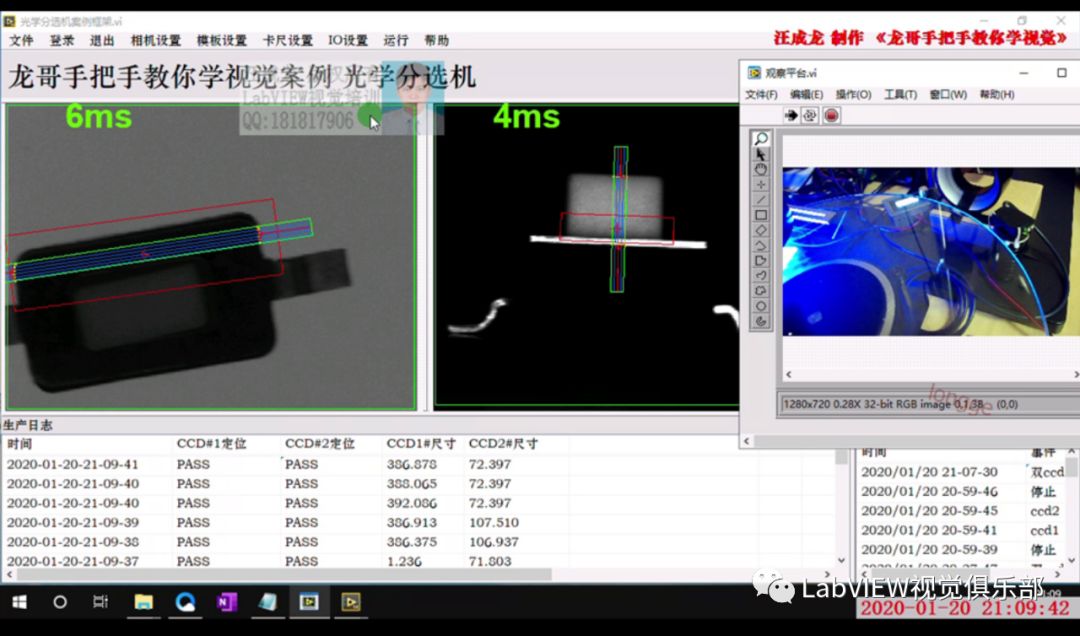1080x636 pixels.
Task: Click the 1280x720 image info status bar
Action: pyautogui.click(x=928, y=404)
